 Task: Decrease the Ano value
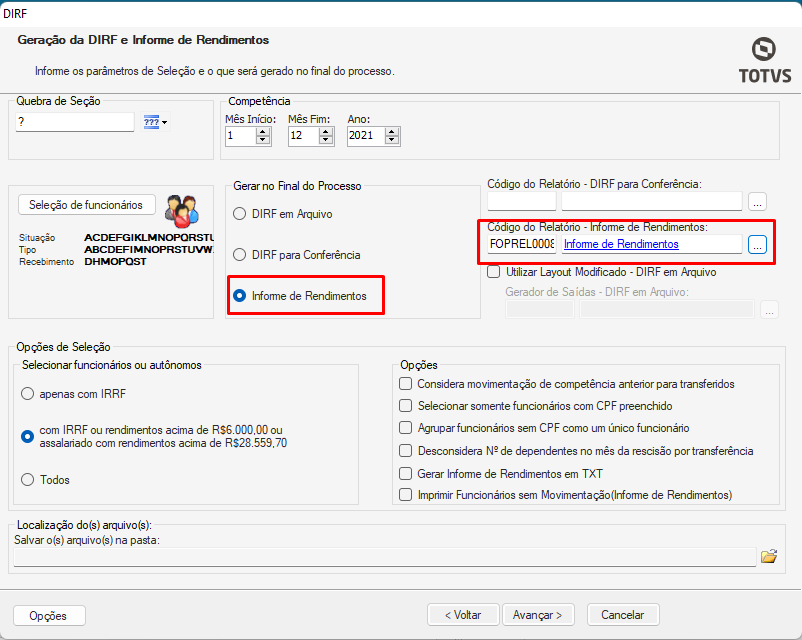pyautogui.click(x=392, y=140)
